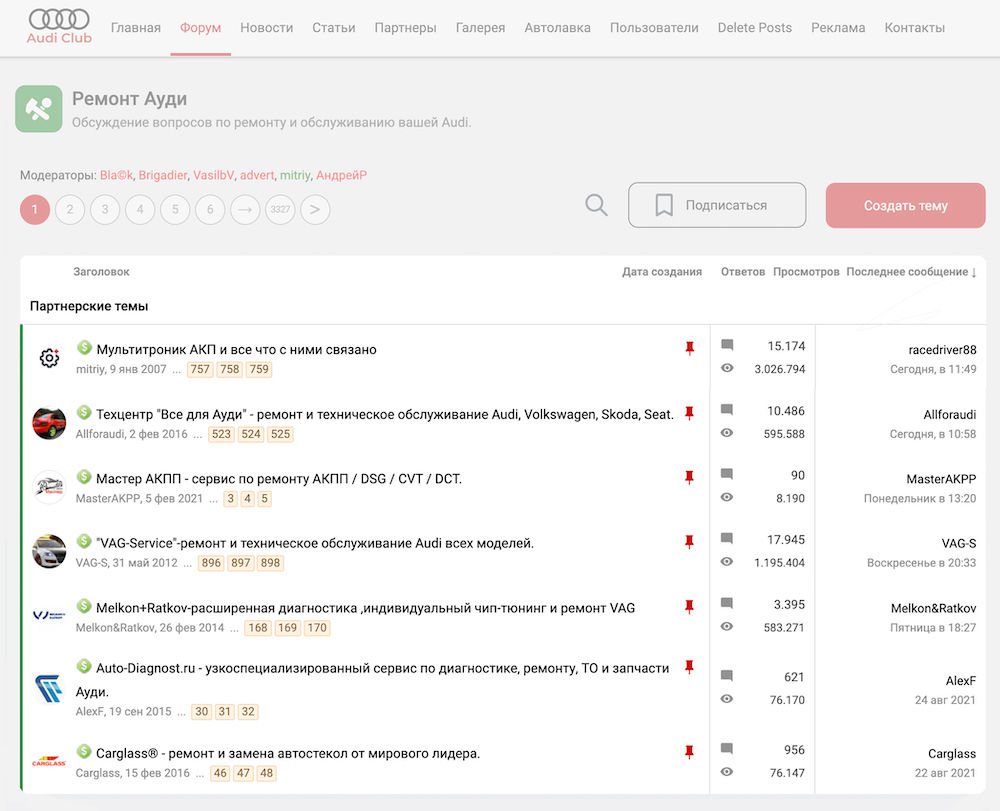Screen dimensions: 1000x811
Task: Click green partner badge beside Мультитроник title
Action: (84, 347)
